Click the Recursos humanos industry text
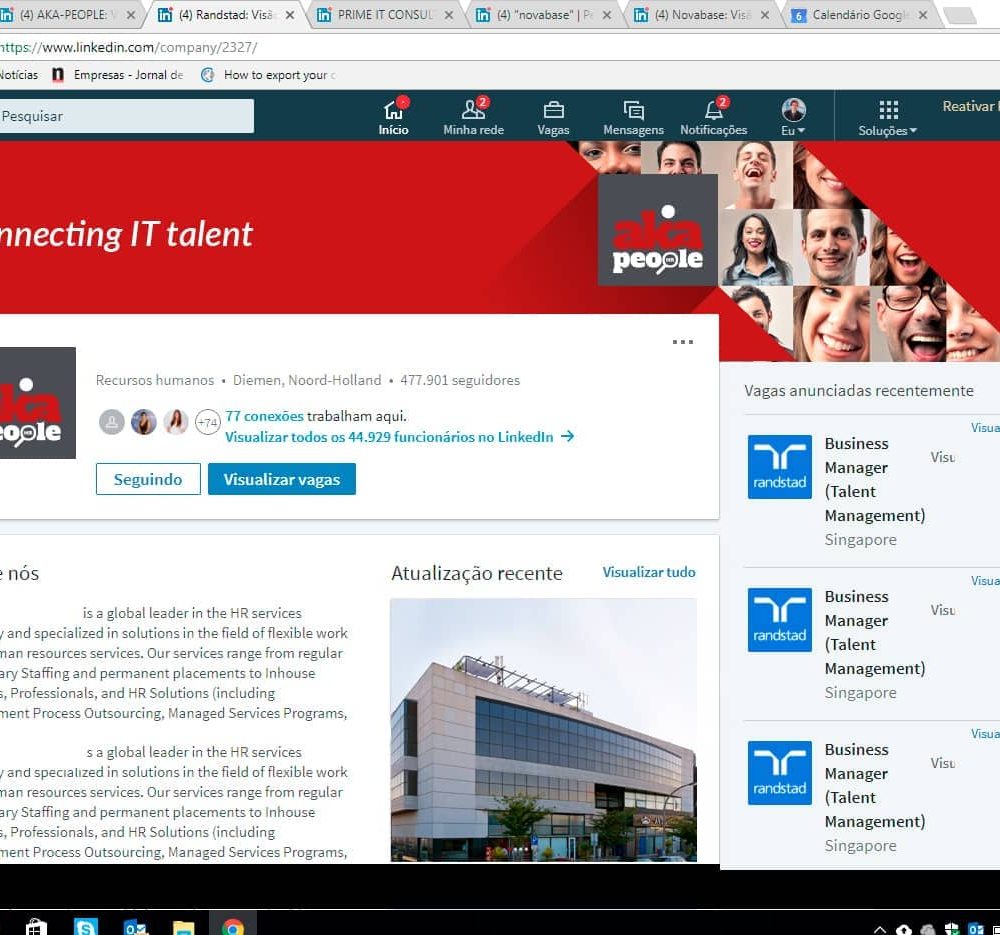This screenshot has height=935, width=1000. (155, 380)
